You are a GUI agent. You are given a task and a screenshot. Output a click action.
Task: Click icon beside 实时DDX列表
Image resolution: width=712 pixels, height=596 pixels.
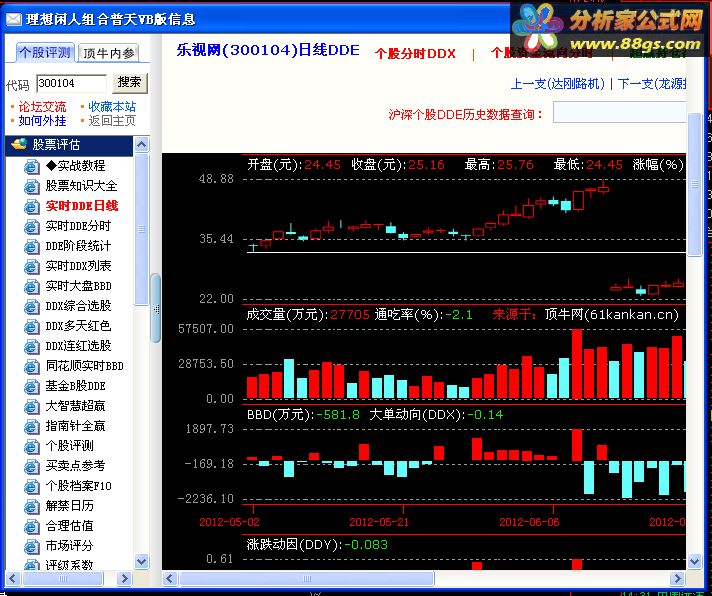(31, 266)
